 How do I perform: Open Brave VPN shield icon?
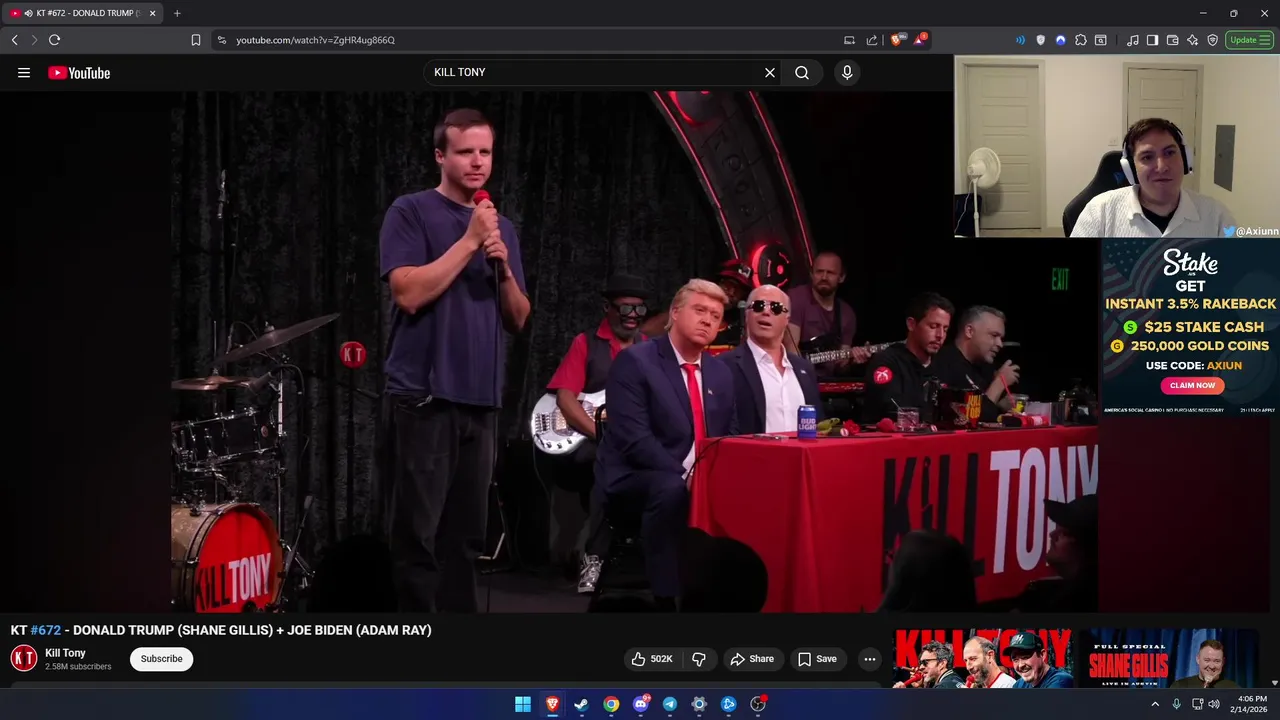click(x=1213, y=40)
